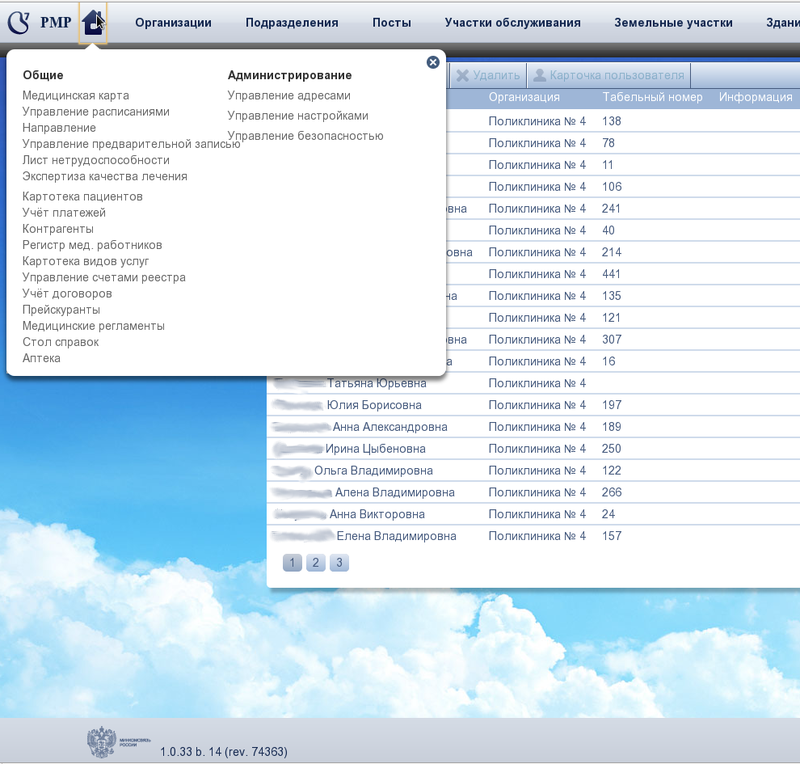Open Управление адресами
Image resolution: width=800 pixels, height=764 pixels.
point(289,95)
